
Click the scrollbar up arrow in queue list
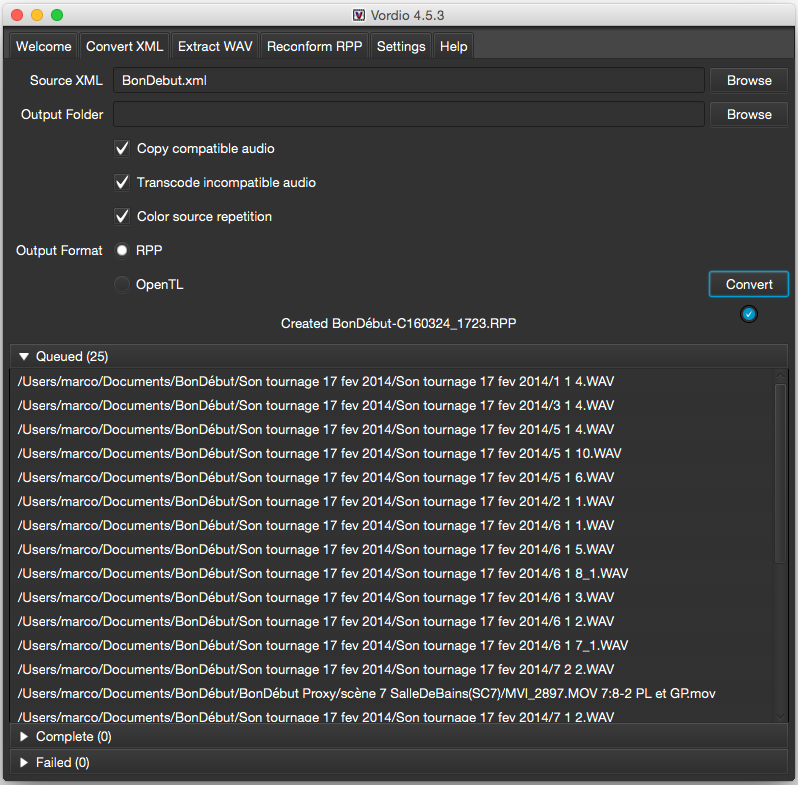point(780,376)
